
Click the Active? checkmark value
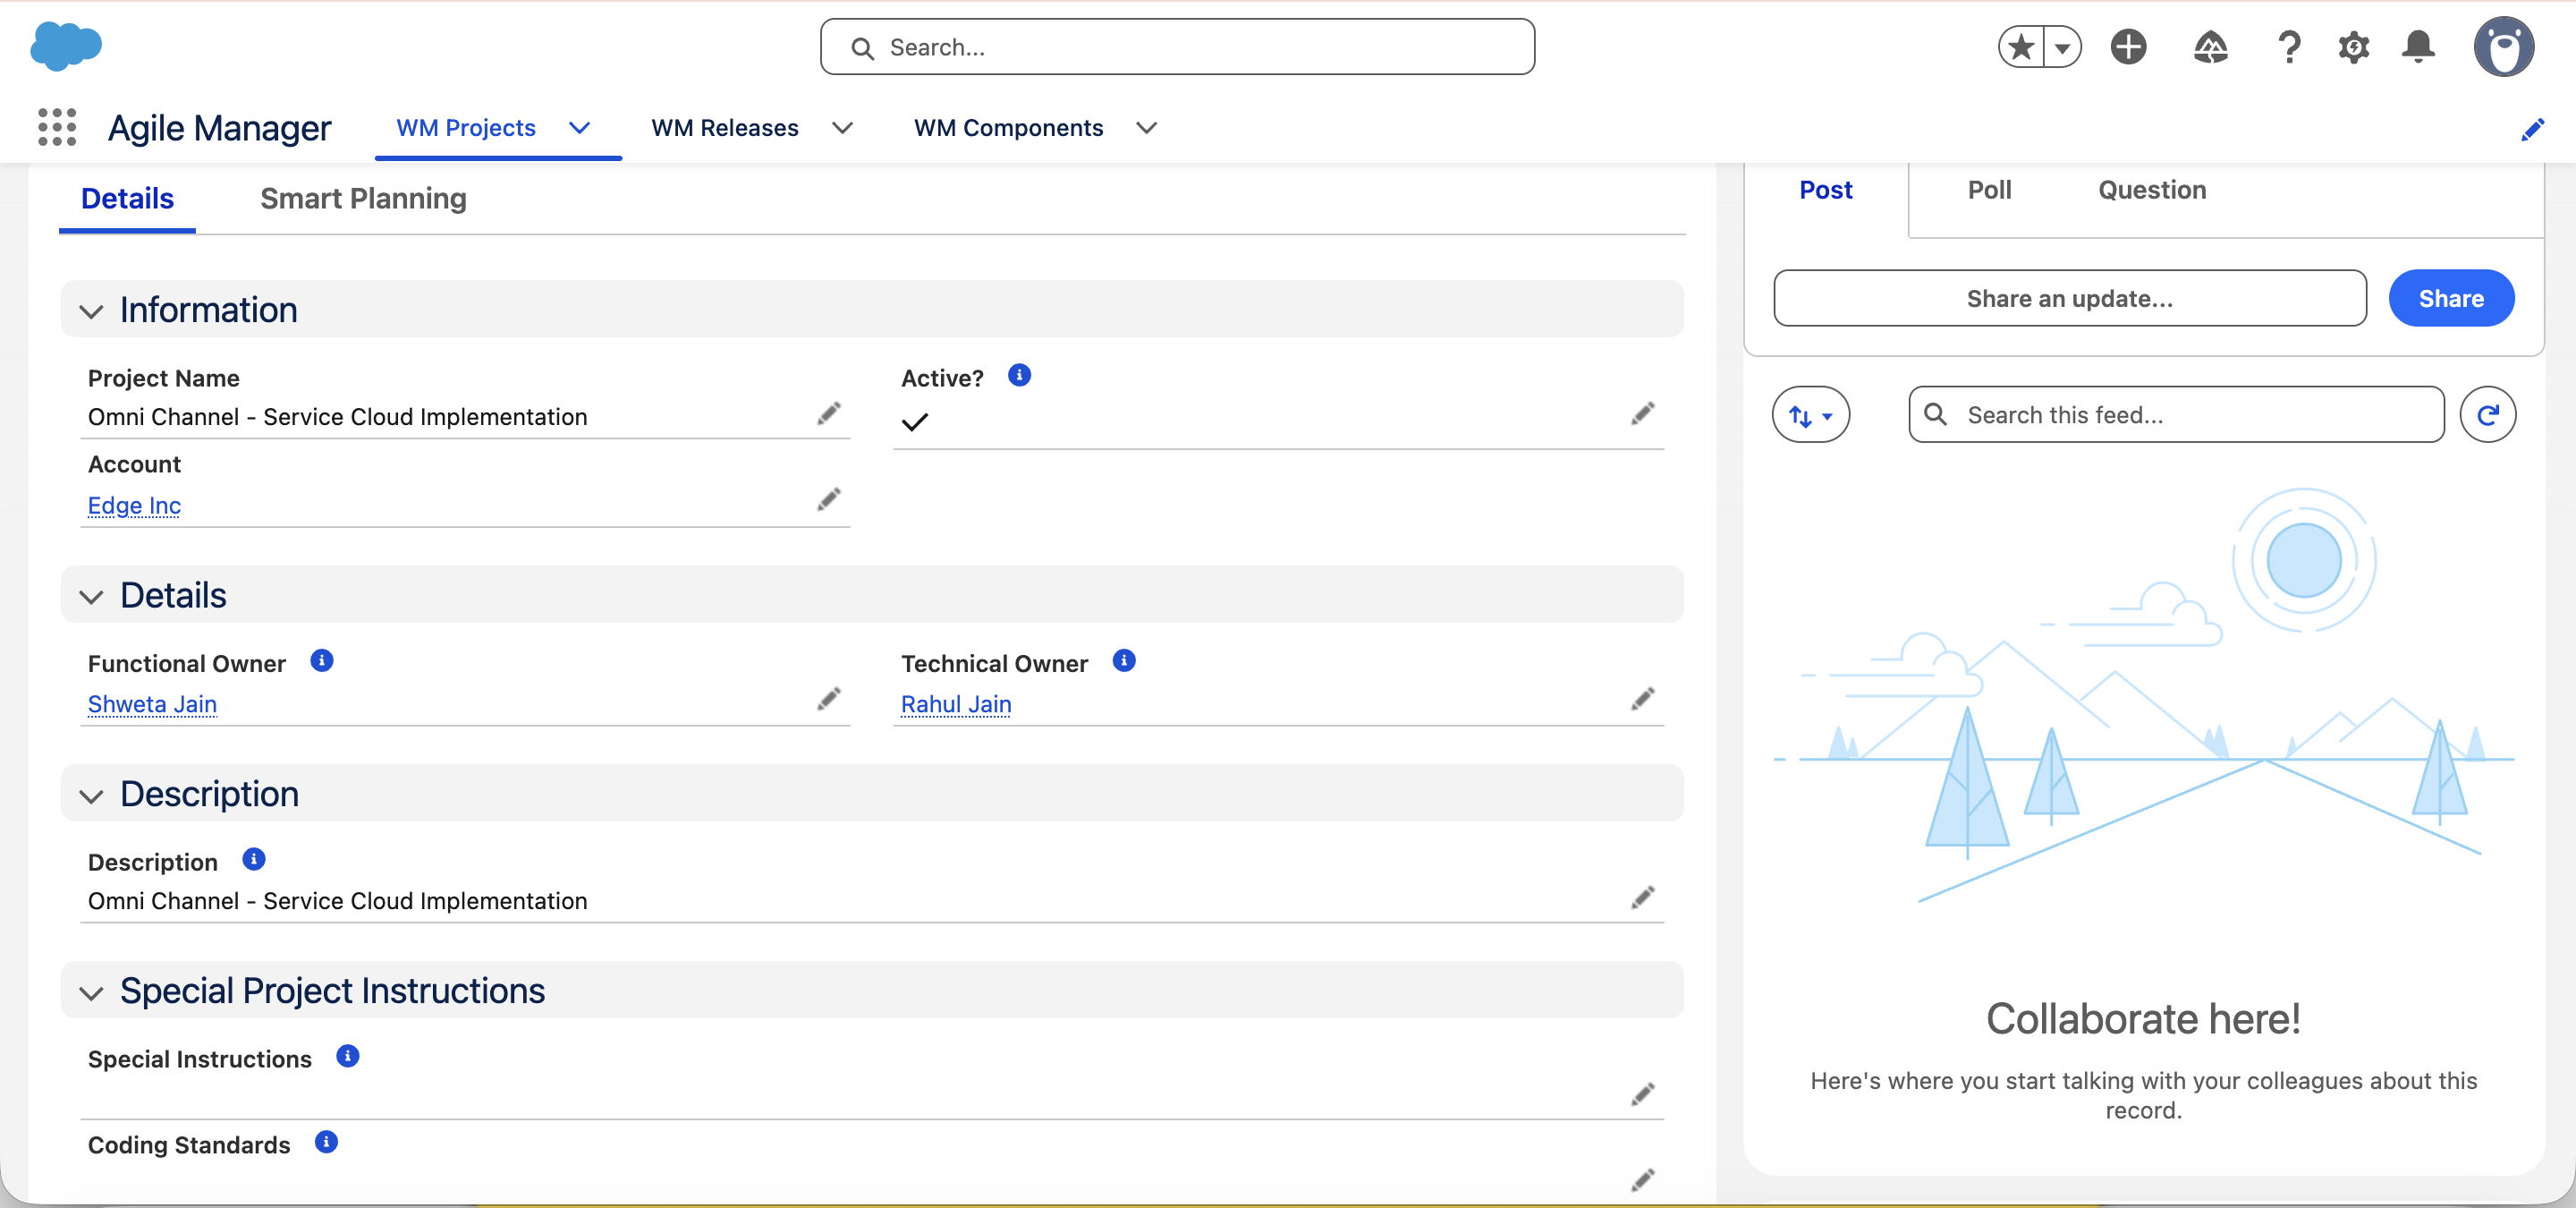[915, 422]
